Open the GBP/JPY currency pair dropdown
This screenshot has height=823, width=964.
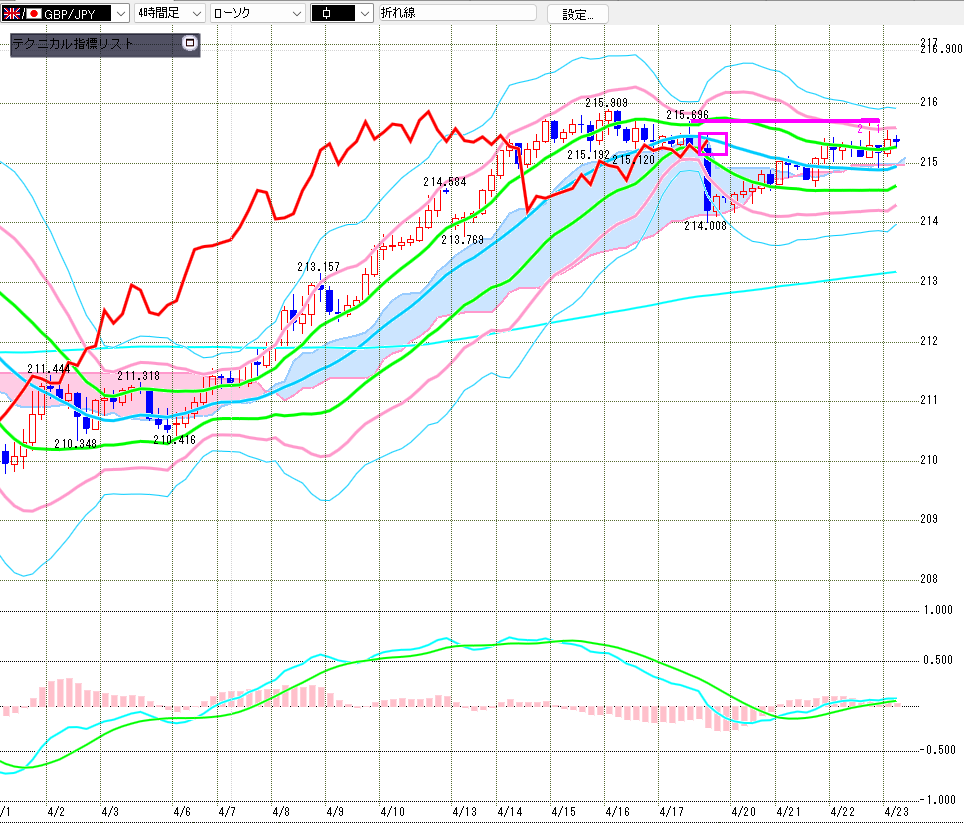tap(121, 14)
